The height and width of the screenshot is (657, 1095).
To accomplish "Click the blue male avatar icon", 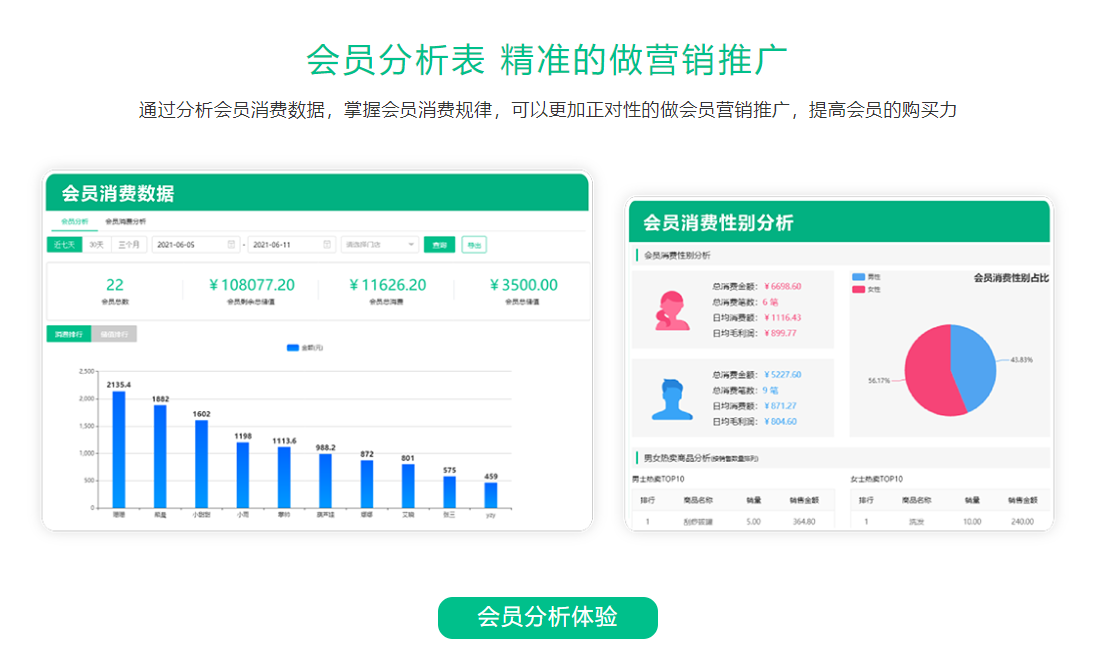I will [x=671, y=399].
